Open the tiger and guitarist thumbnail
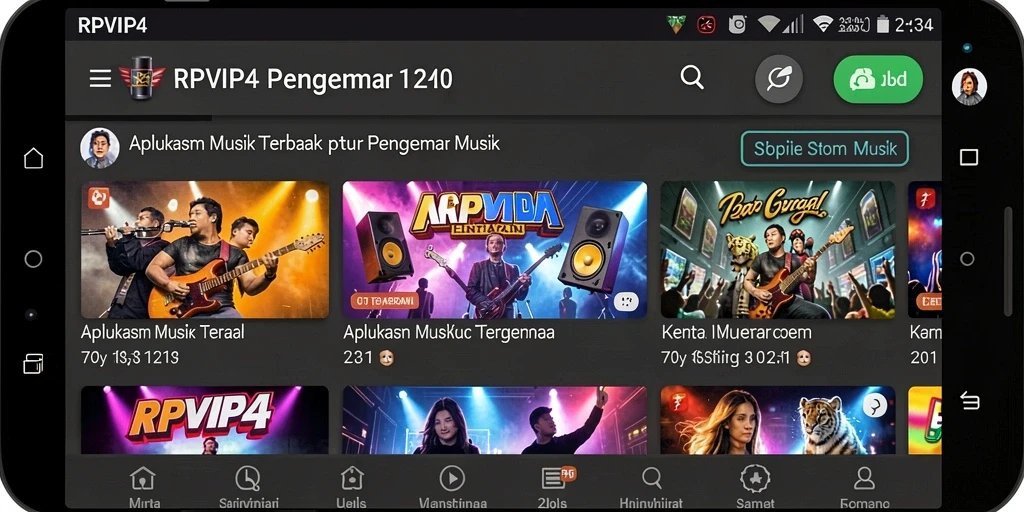The width and height of the screenshot is (1024, 512). 778,249
